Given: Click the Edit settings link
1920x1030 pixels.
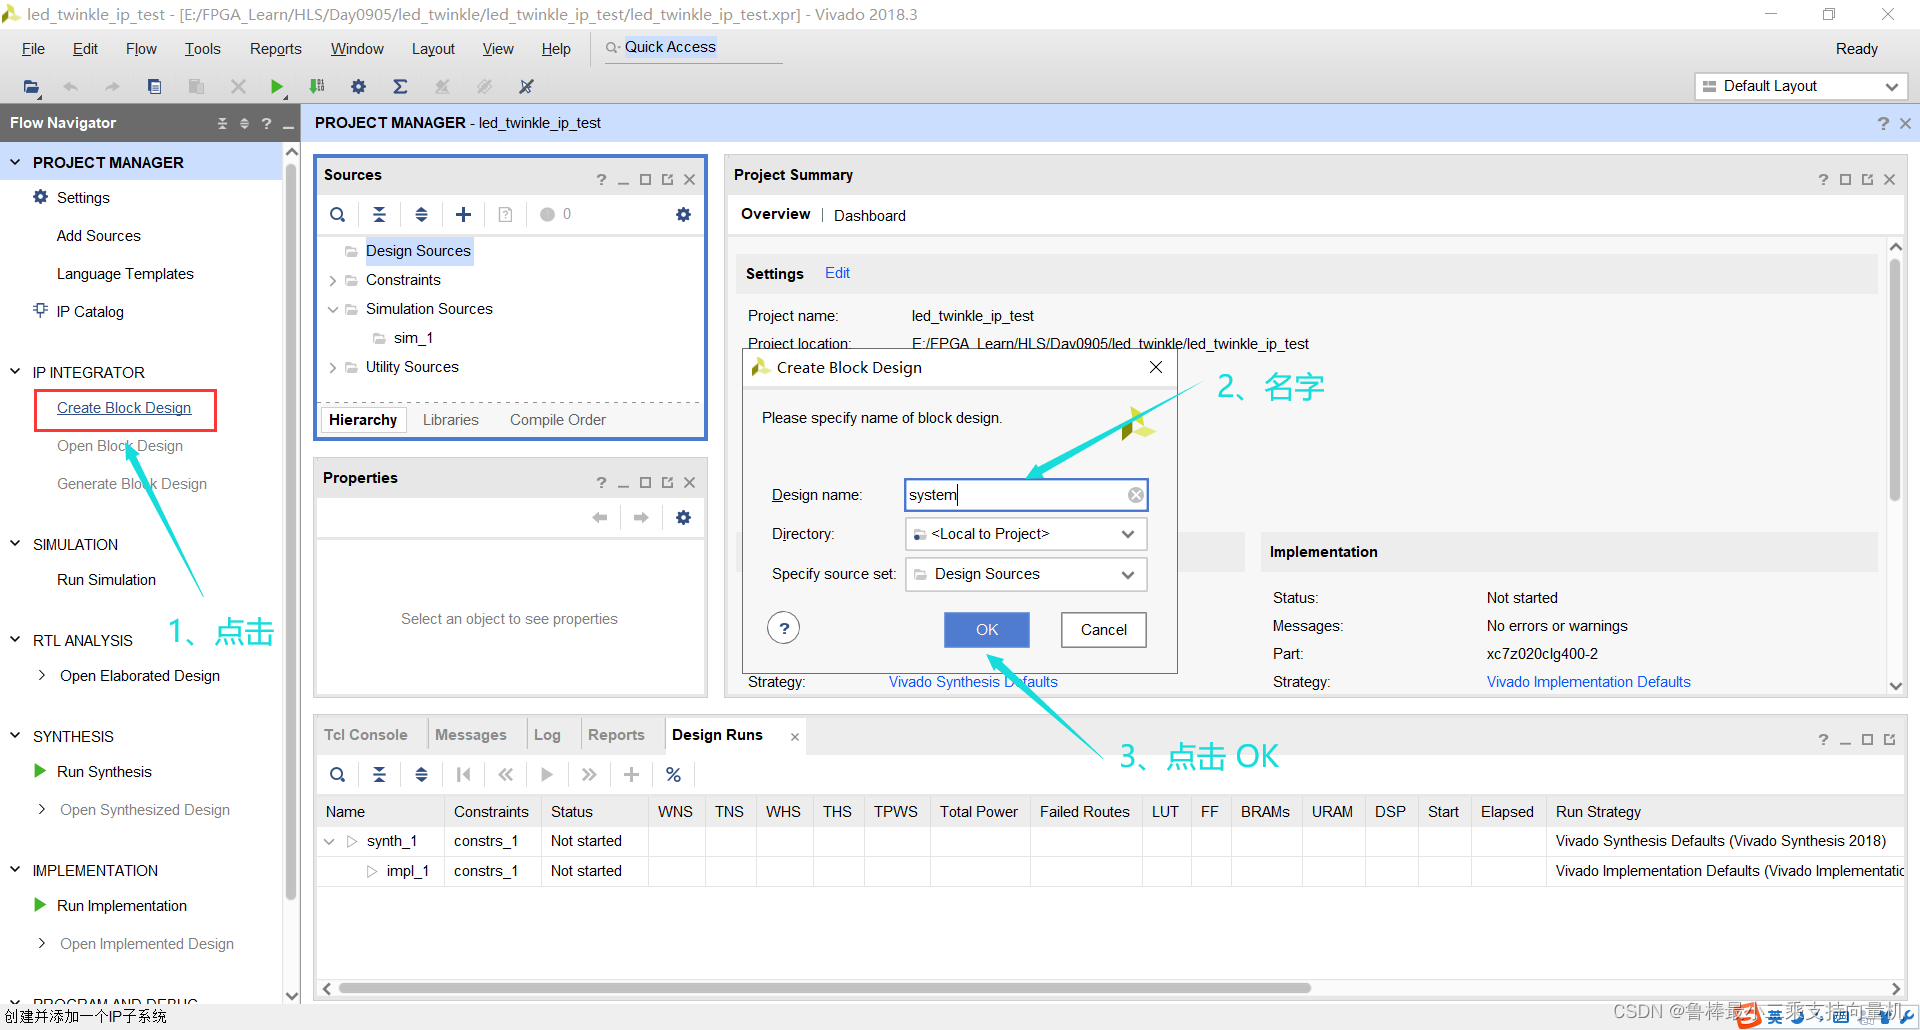Looking at the screenshot, I should pos(837,273).
